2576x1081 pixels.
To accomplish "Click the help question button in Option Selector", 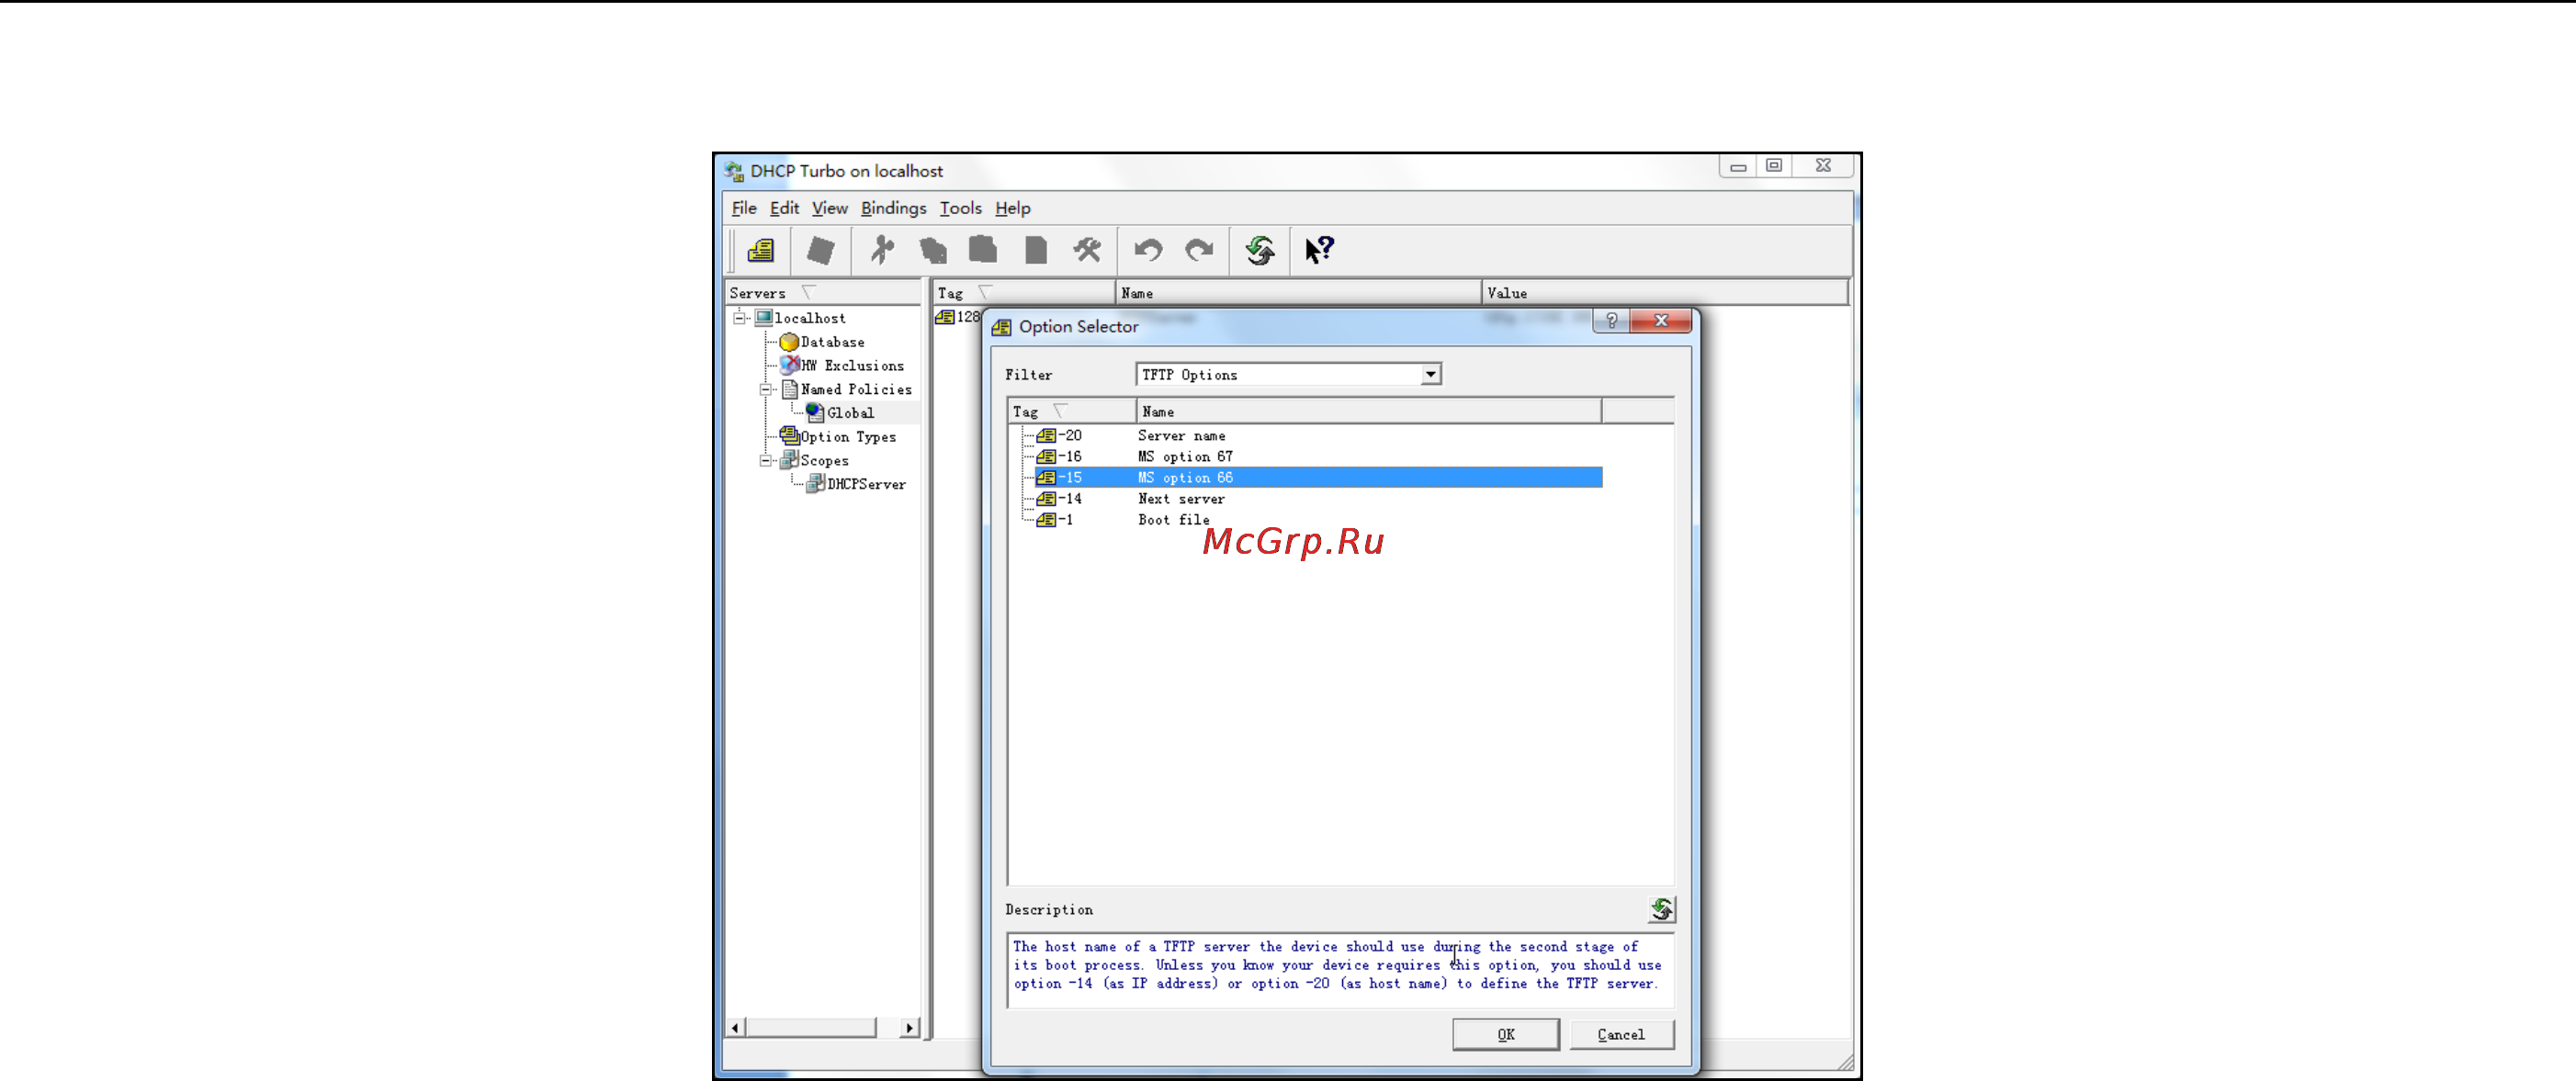I will click(1611, 321).
